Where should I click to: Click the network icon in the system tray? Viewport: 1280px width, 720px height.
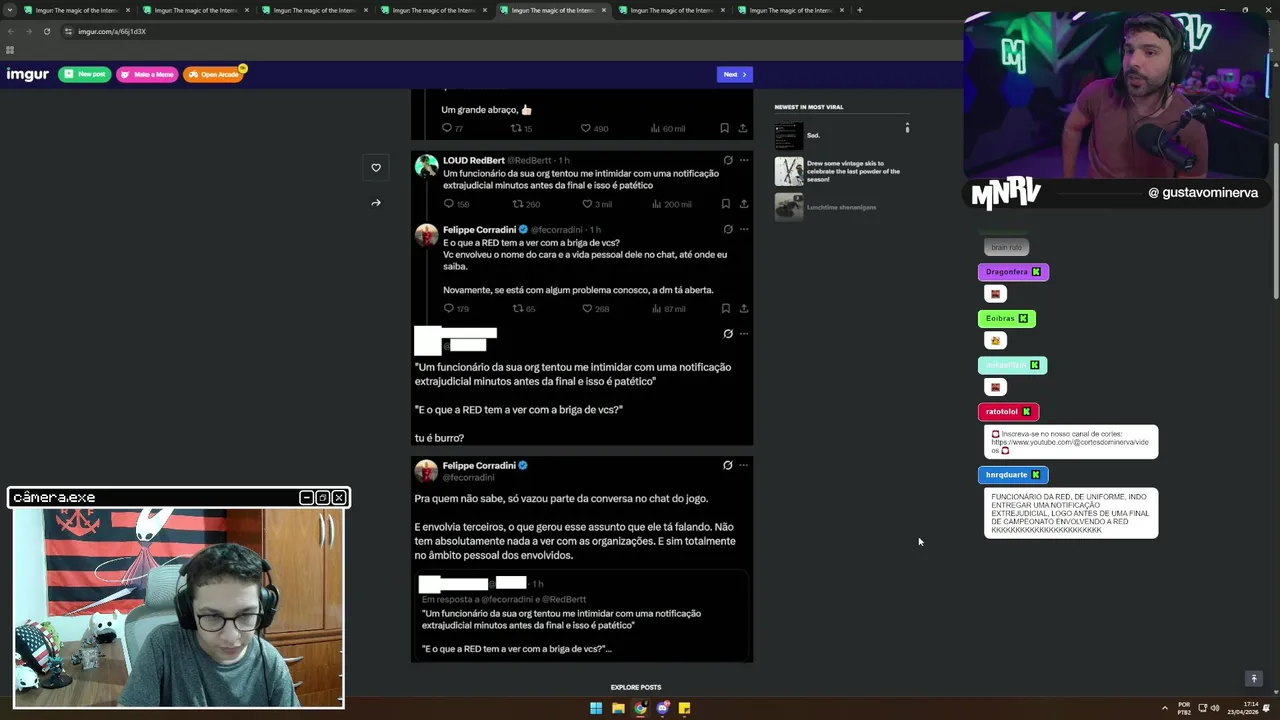pos(1202,708)
